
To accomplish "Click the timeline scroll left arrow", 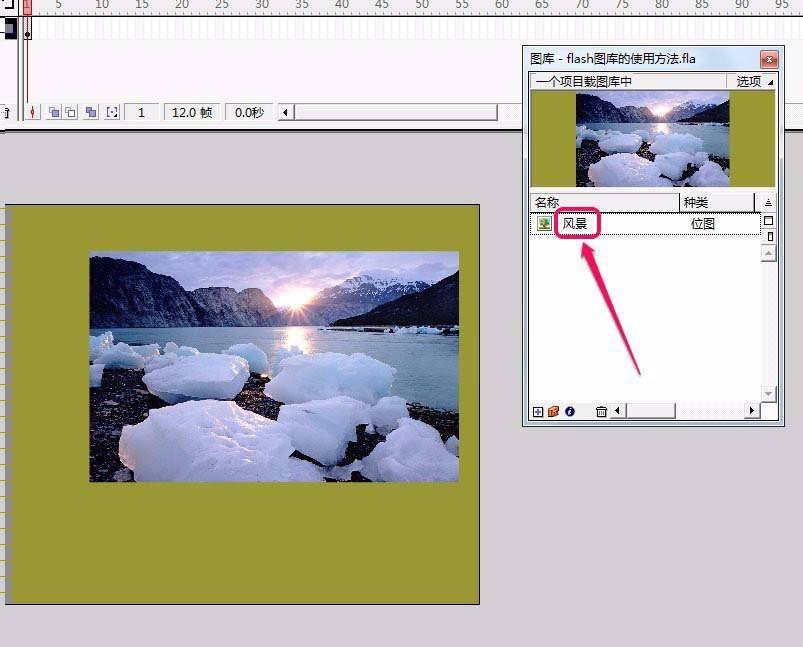I will [286, 112].
